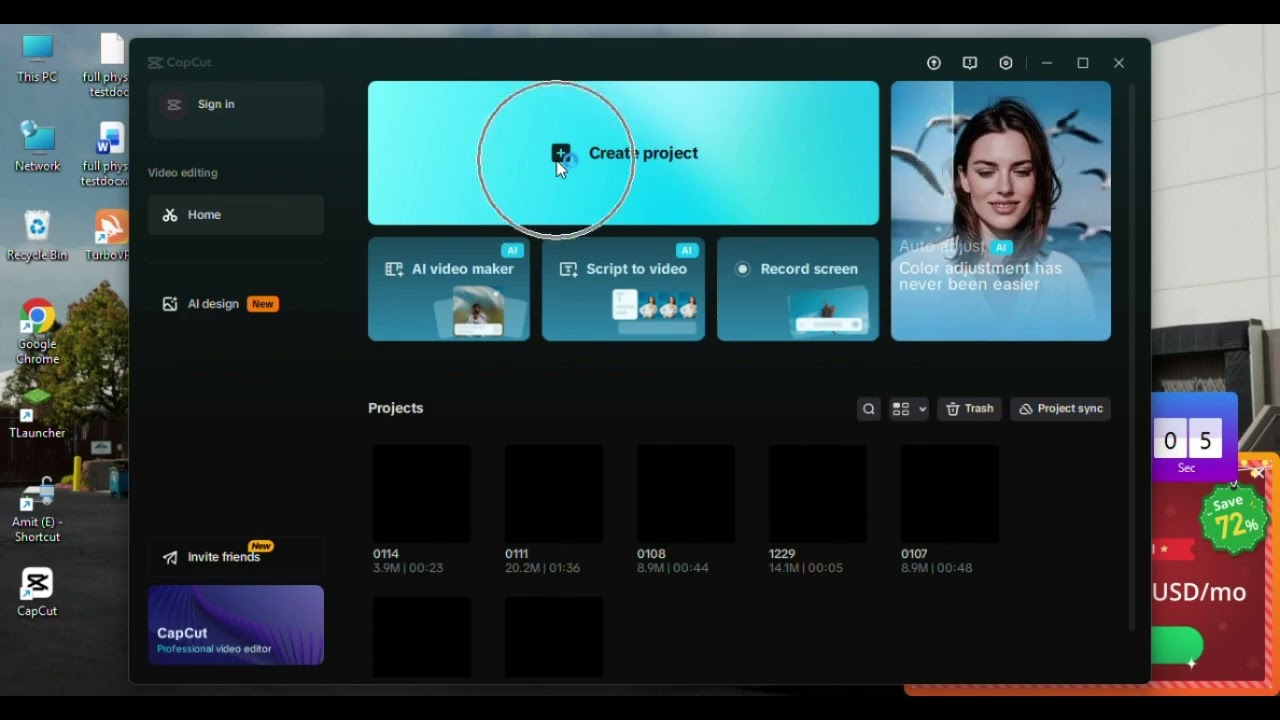Open project thumbnail 0111
Viewport: 1280px width, 720px height.
554,494
